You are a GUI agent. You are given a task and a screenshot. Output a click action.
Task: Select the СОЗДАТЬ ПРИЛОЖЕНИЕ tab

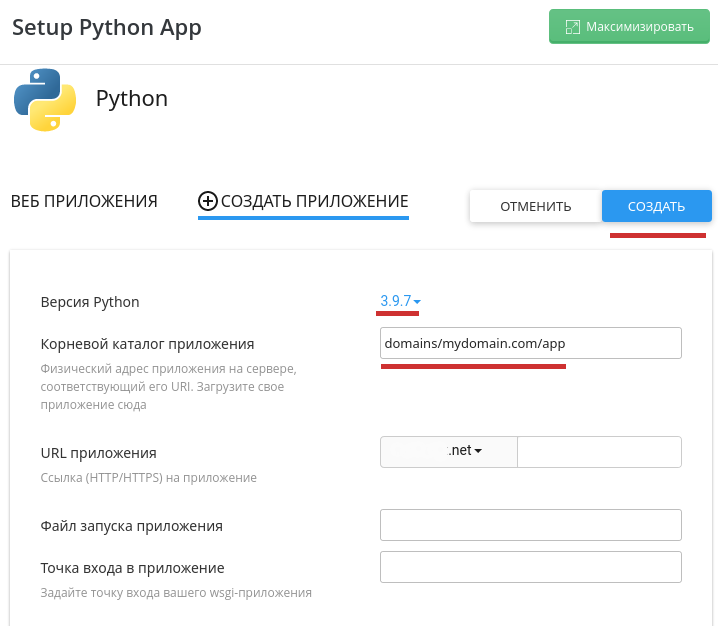click(x=314, y=201)
